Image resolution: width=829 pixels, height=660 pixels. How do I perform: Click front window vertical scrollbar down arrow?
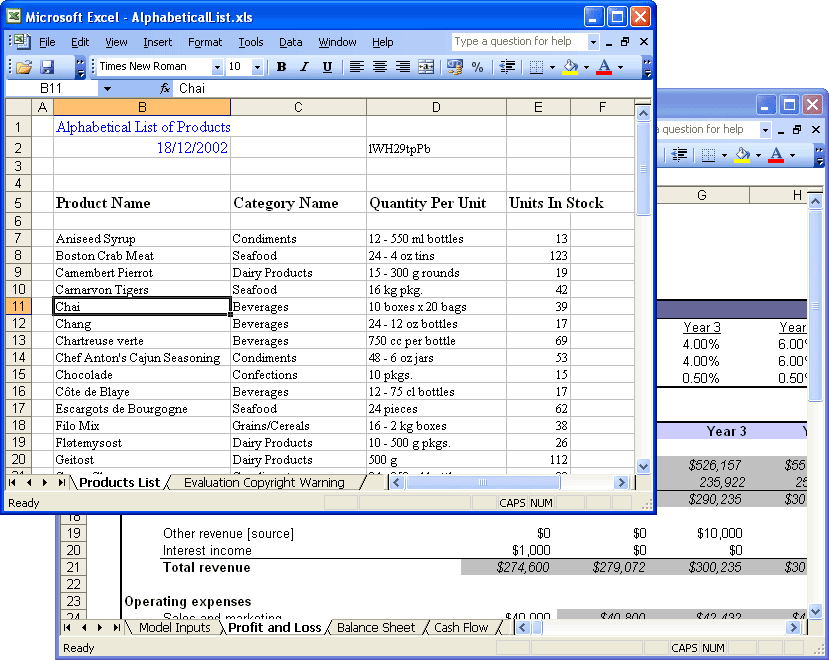pos(643,466)
